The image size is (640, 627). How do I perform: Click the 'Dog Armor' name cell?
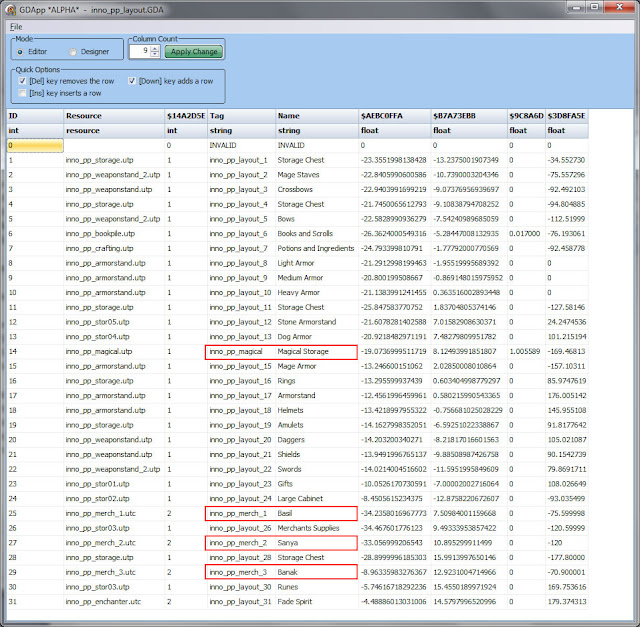317,337
